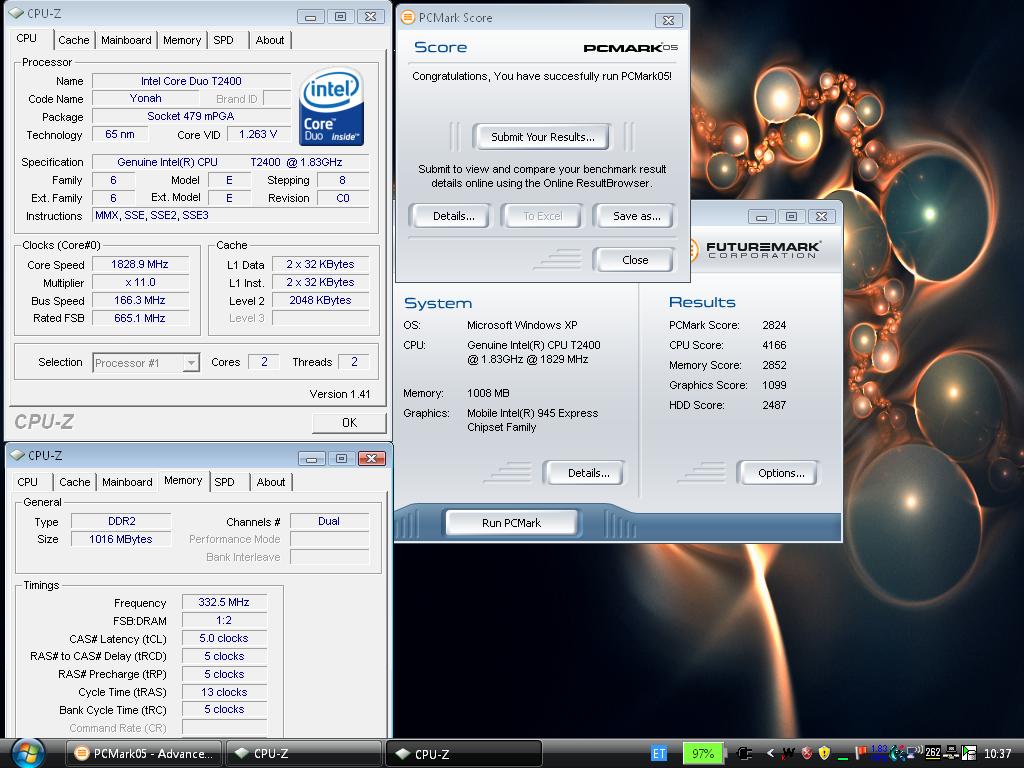Click the yellow security shield tray icon

click(824, 753)
